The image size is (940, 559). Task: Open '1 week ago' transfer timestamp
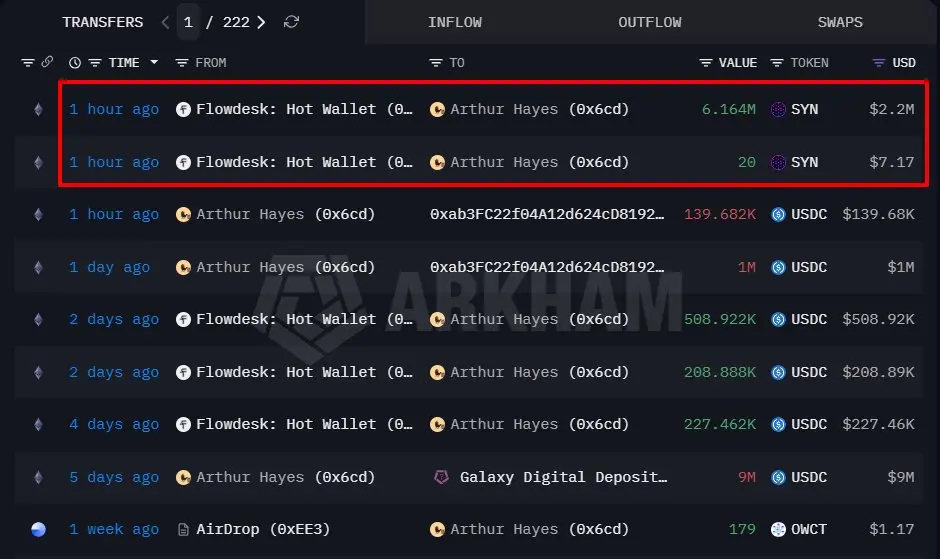coord(114,529)
